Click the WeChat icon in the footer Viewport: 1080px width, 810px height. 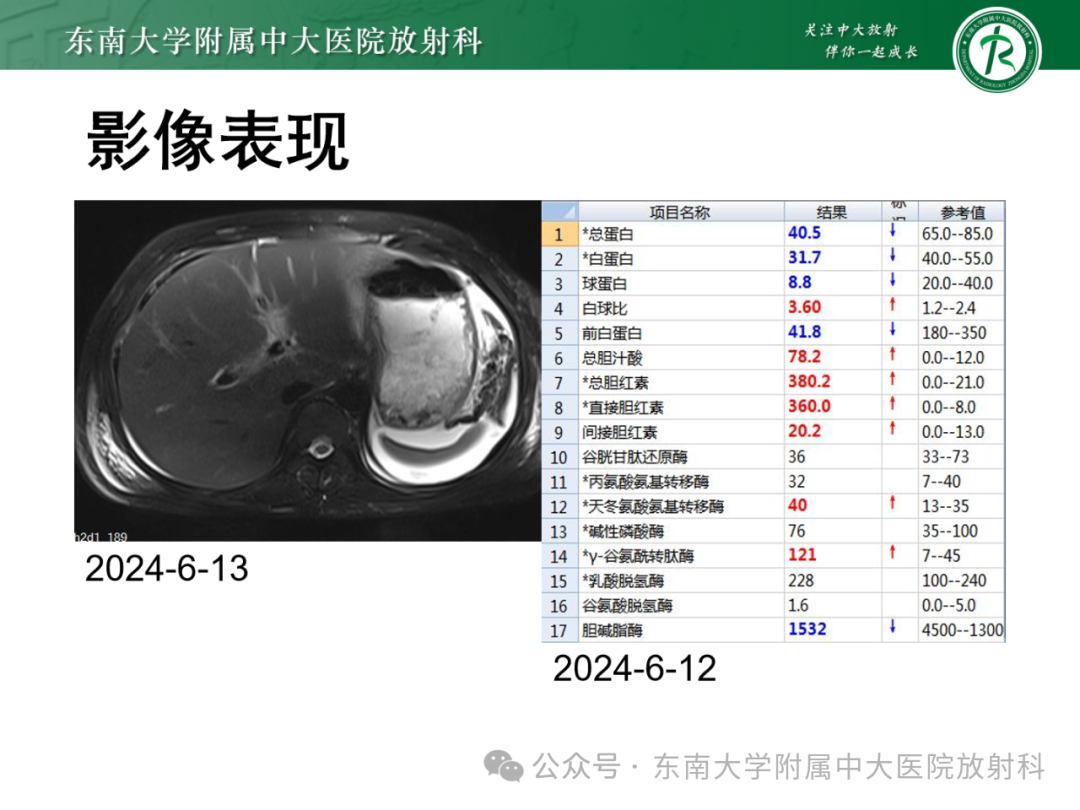click(503, 766)
